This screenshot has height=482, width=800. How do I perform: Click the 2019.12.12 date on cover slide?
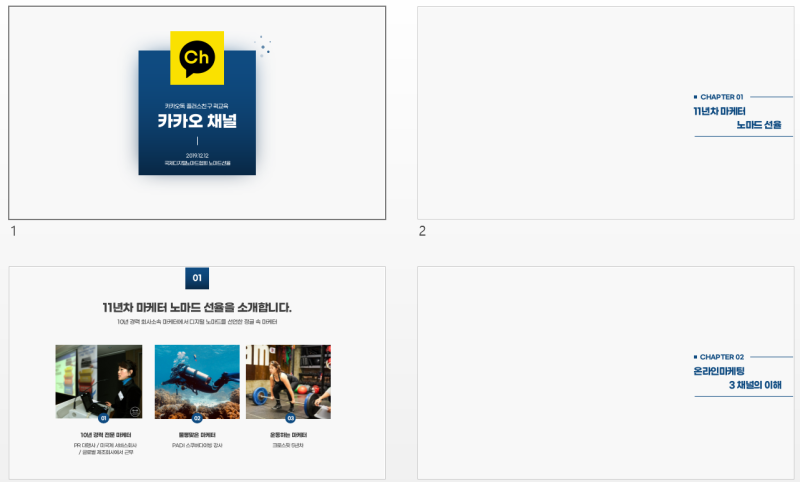pos(197,156)
